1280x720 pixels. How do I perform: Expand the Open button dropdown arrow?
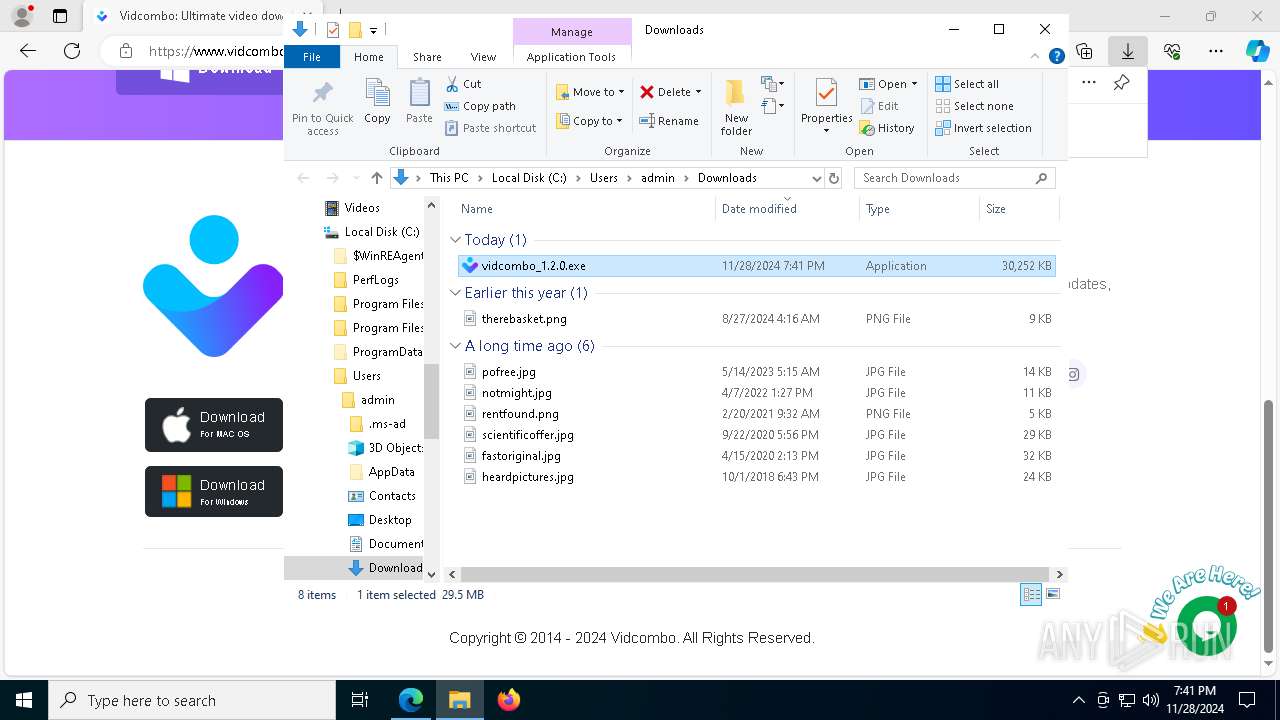click(x=914, y=84)
